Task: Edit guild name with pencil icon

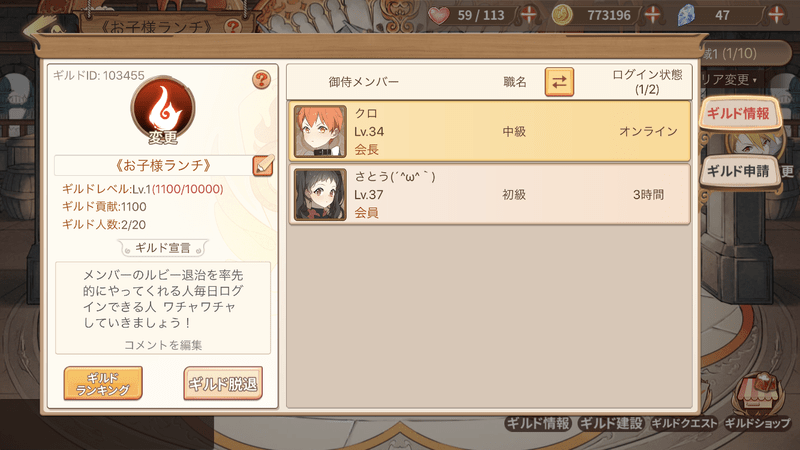Action: pyautogui.click(x=263, y=165)
